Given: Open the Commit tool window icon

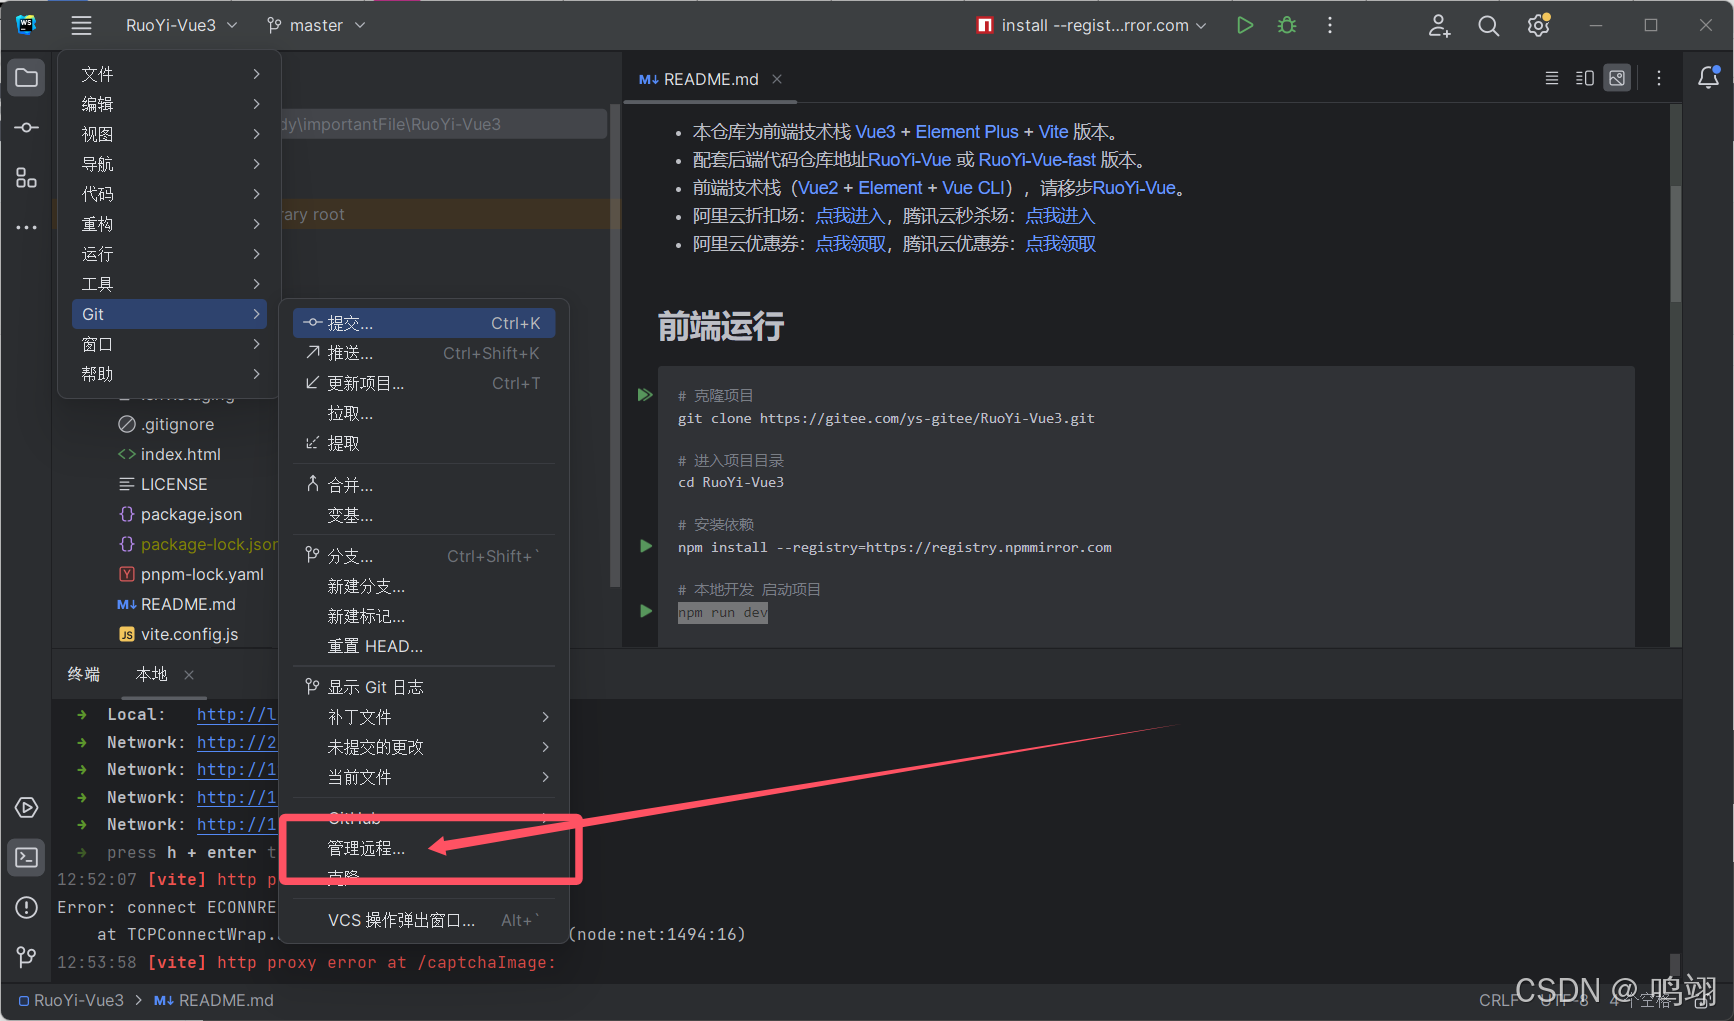Looking at the screenshot, I should [26, 127].
